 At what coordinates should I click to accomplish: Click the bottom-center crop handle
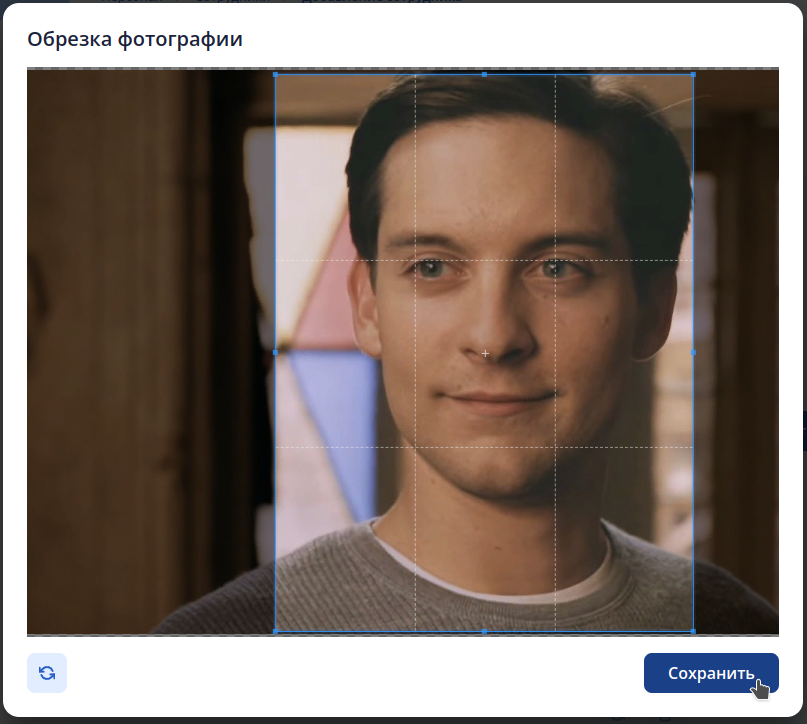coord(485,631)
